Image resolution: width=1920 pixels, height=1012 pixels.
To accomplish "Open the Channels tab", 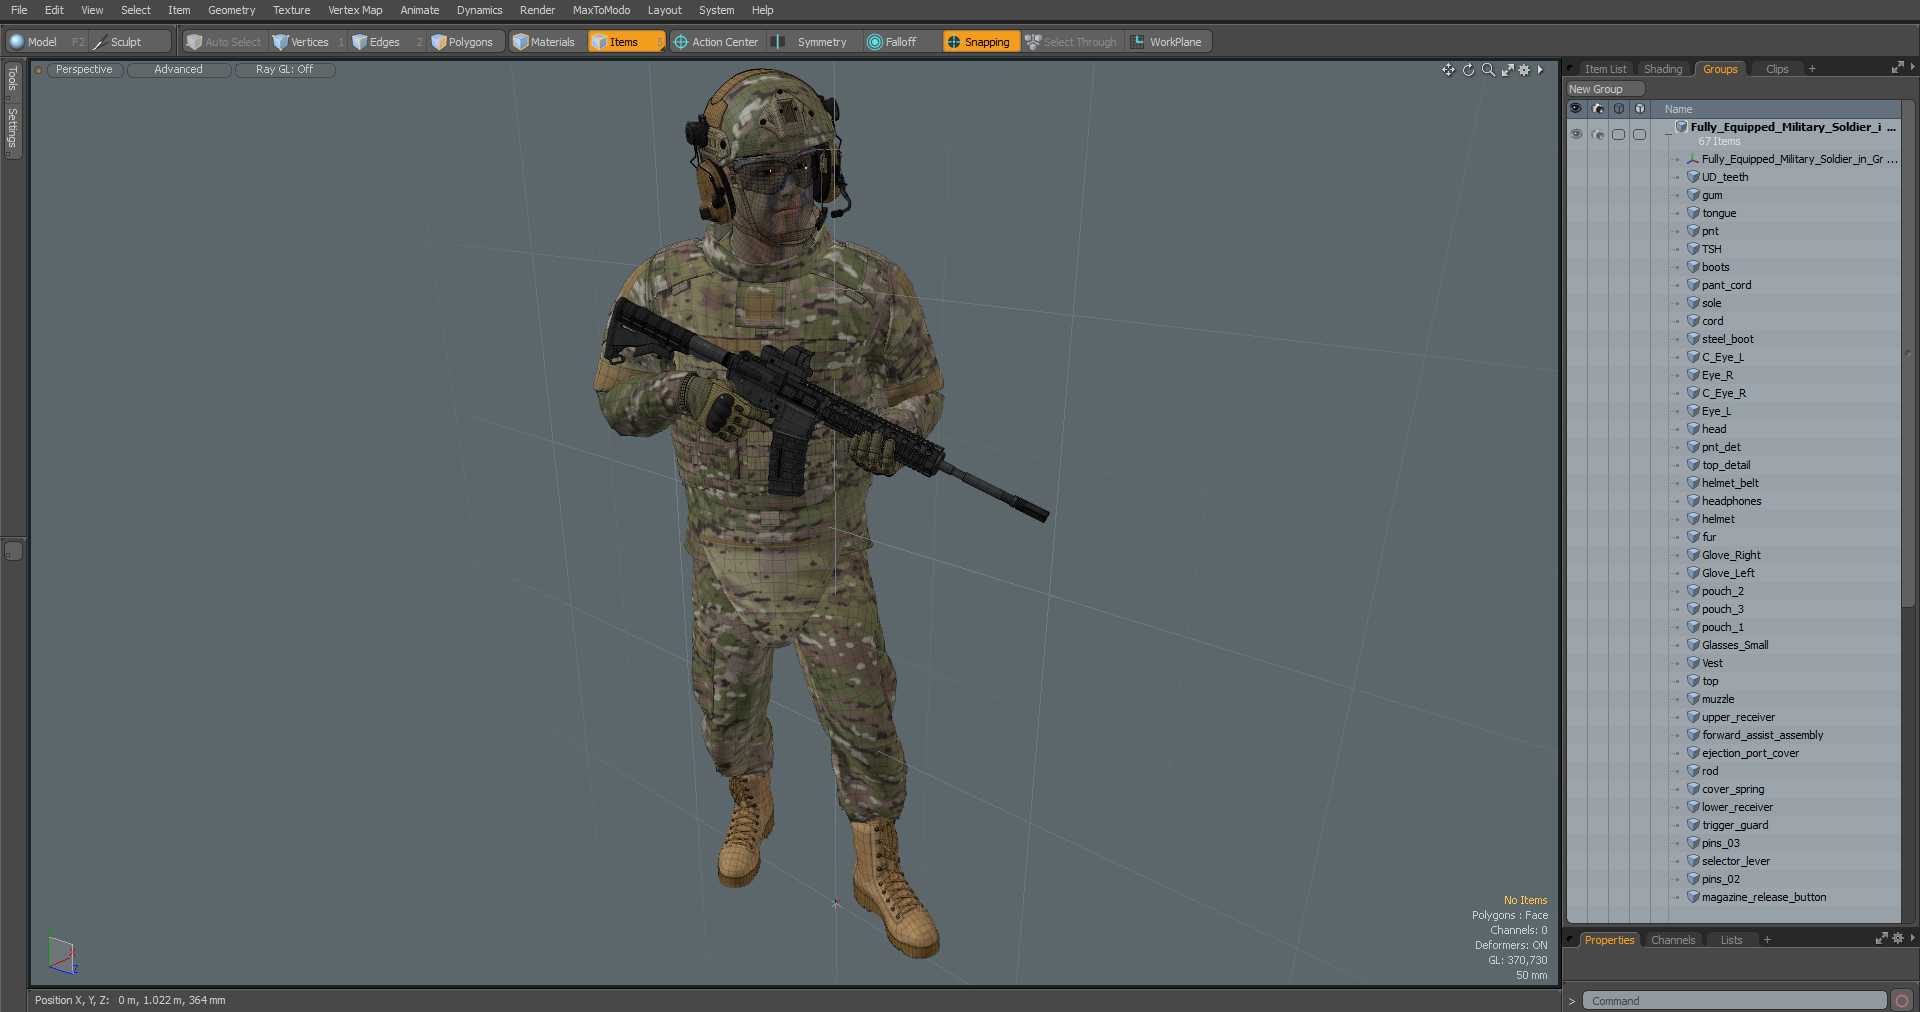I will tap(1673, 940).
